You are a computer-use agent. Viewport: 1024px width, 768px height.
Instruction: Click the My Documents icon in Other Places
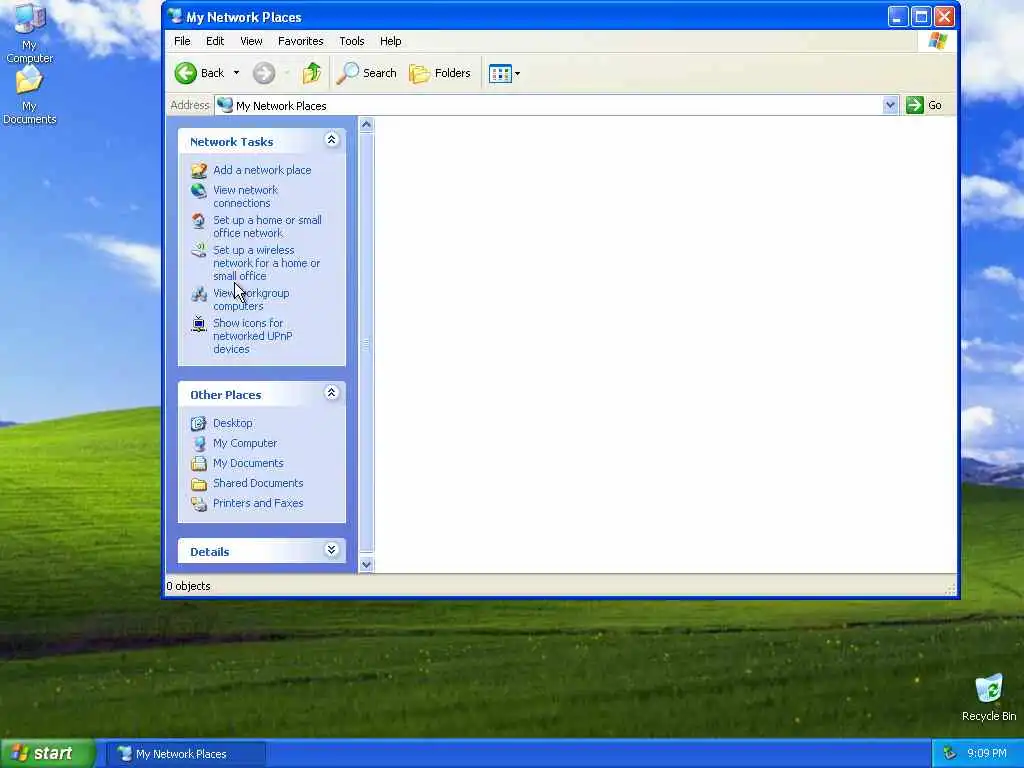pos(199,464)
